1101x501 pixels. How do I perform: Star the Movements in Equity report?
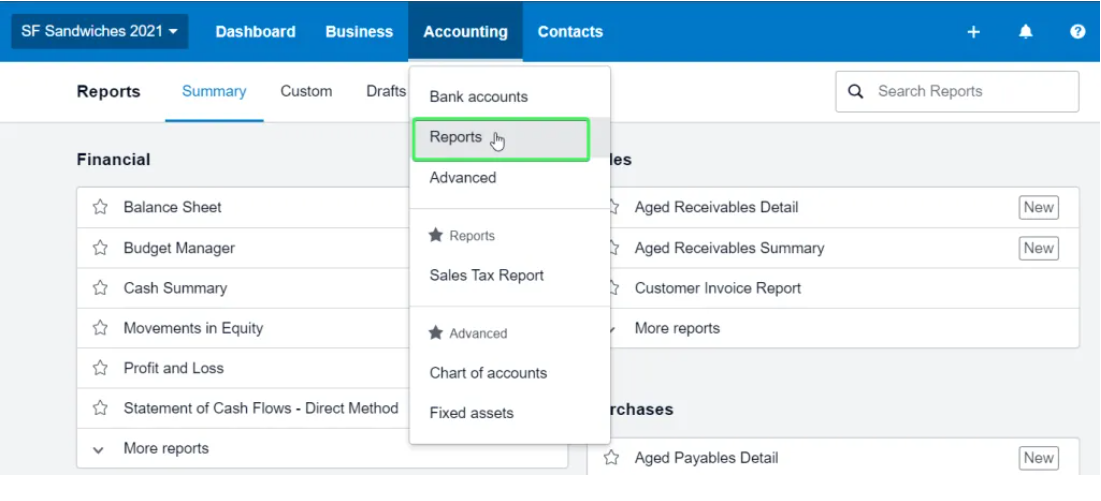100,328
